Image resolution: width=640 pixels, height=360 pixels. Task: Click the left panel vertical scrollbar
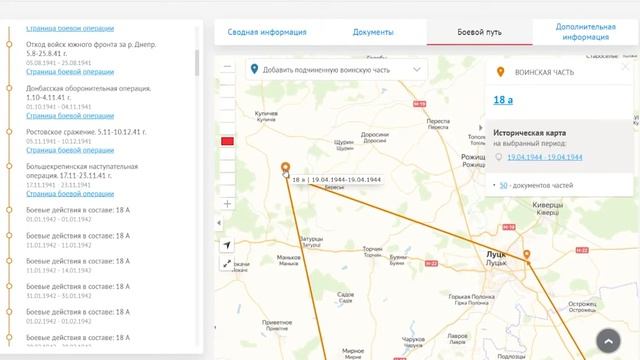click(197, 62)
